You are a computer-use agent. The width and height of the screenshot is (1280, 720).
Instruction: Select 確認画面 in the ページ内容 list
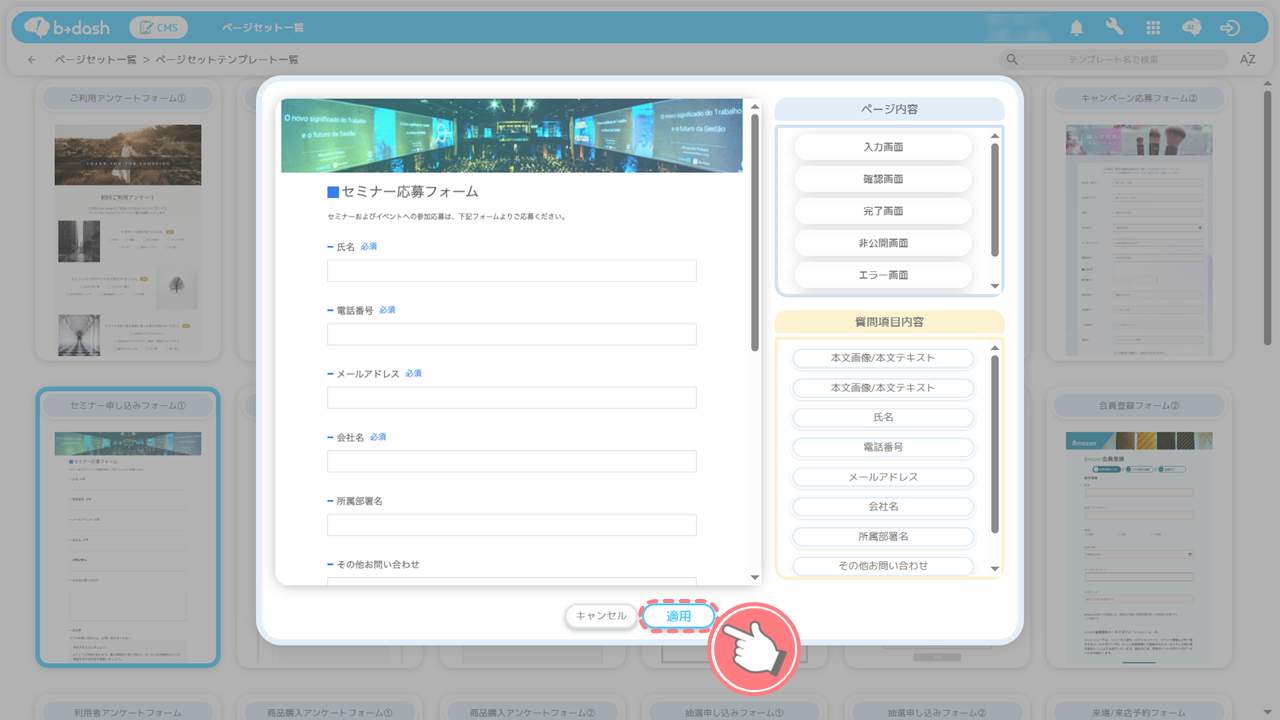tap(883, 179)
